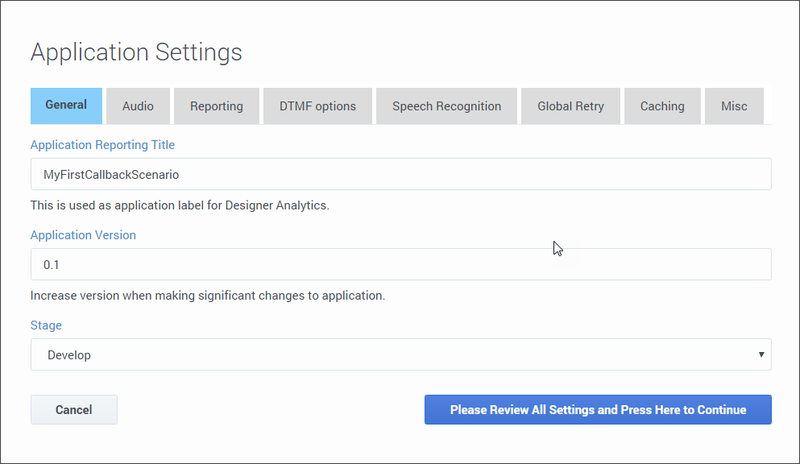Screen dimensions: 800x464
Task: Switch to the Global Retry tab
Action: [x=570, y=106]
